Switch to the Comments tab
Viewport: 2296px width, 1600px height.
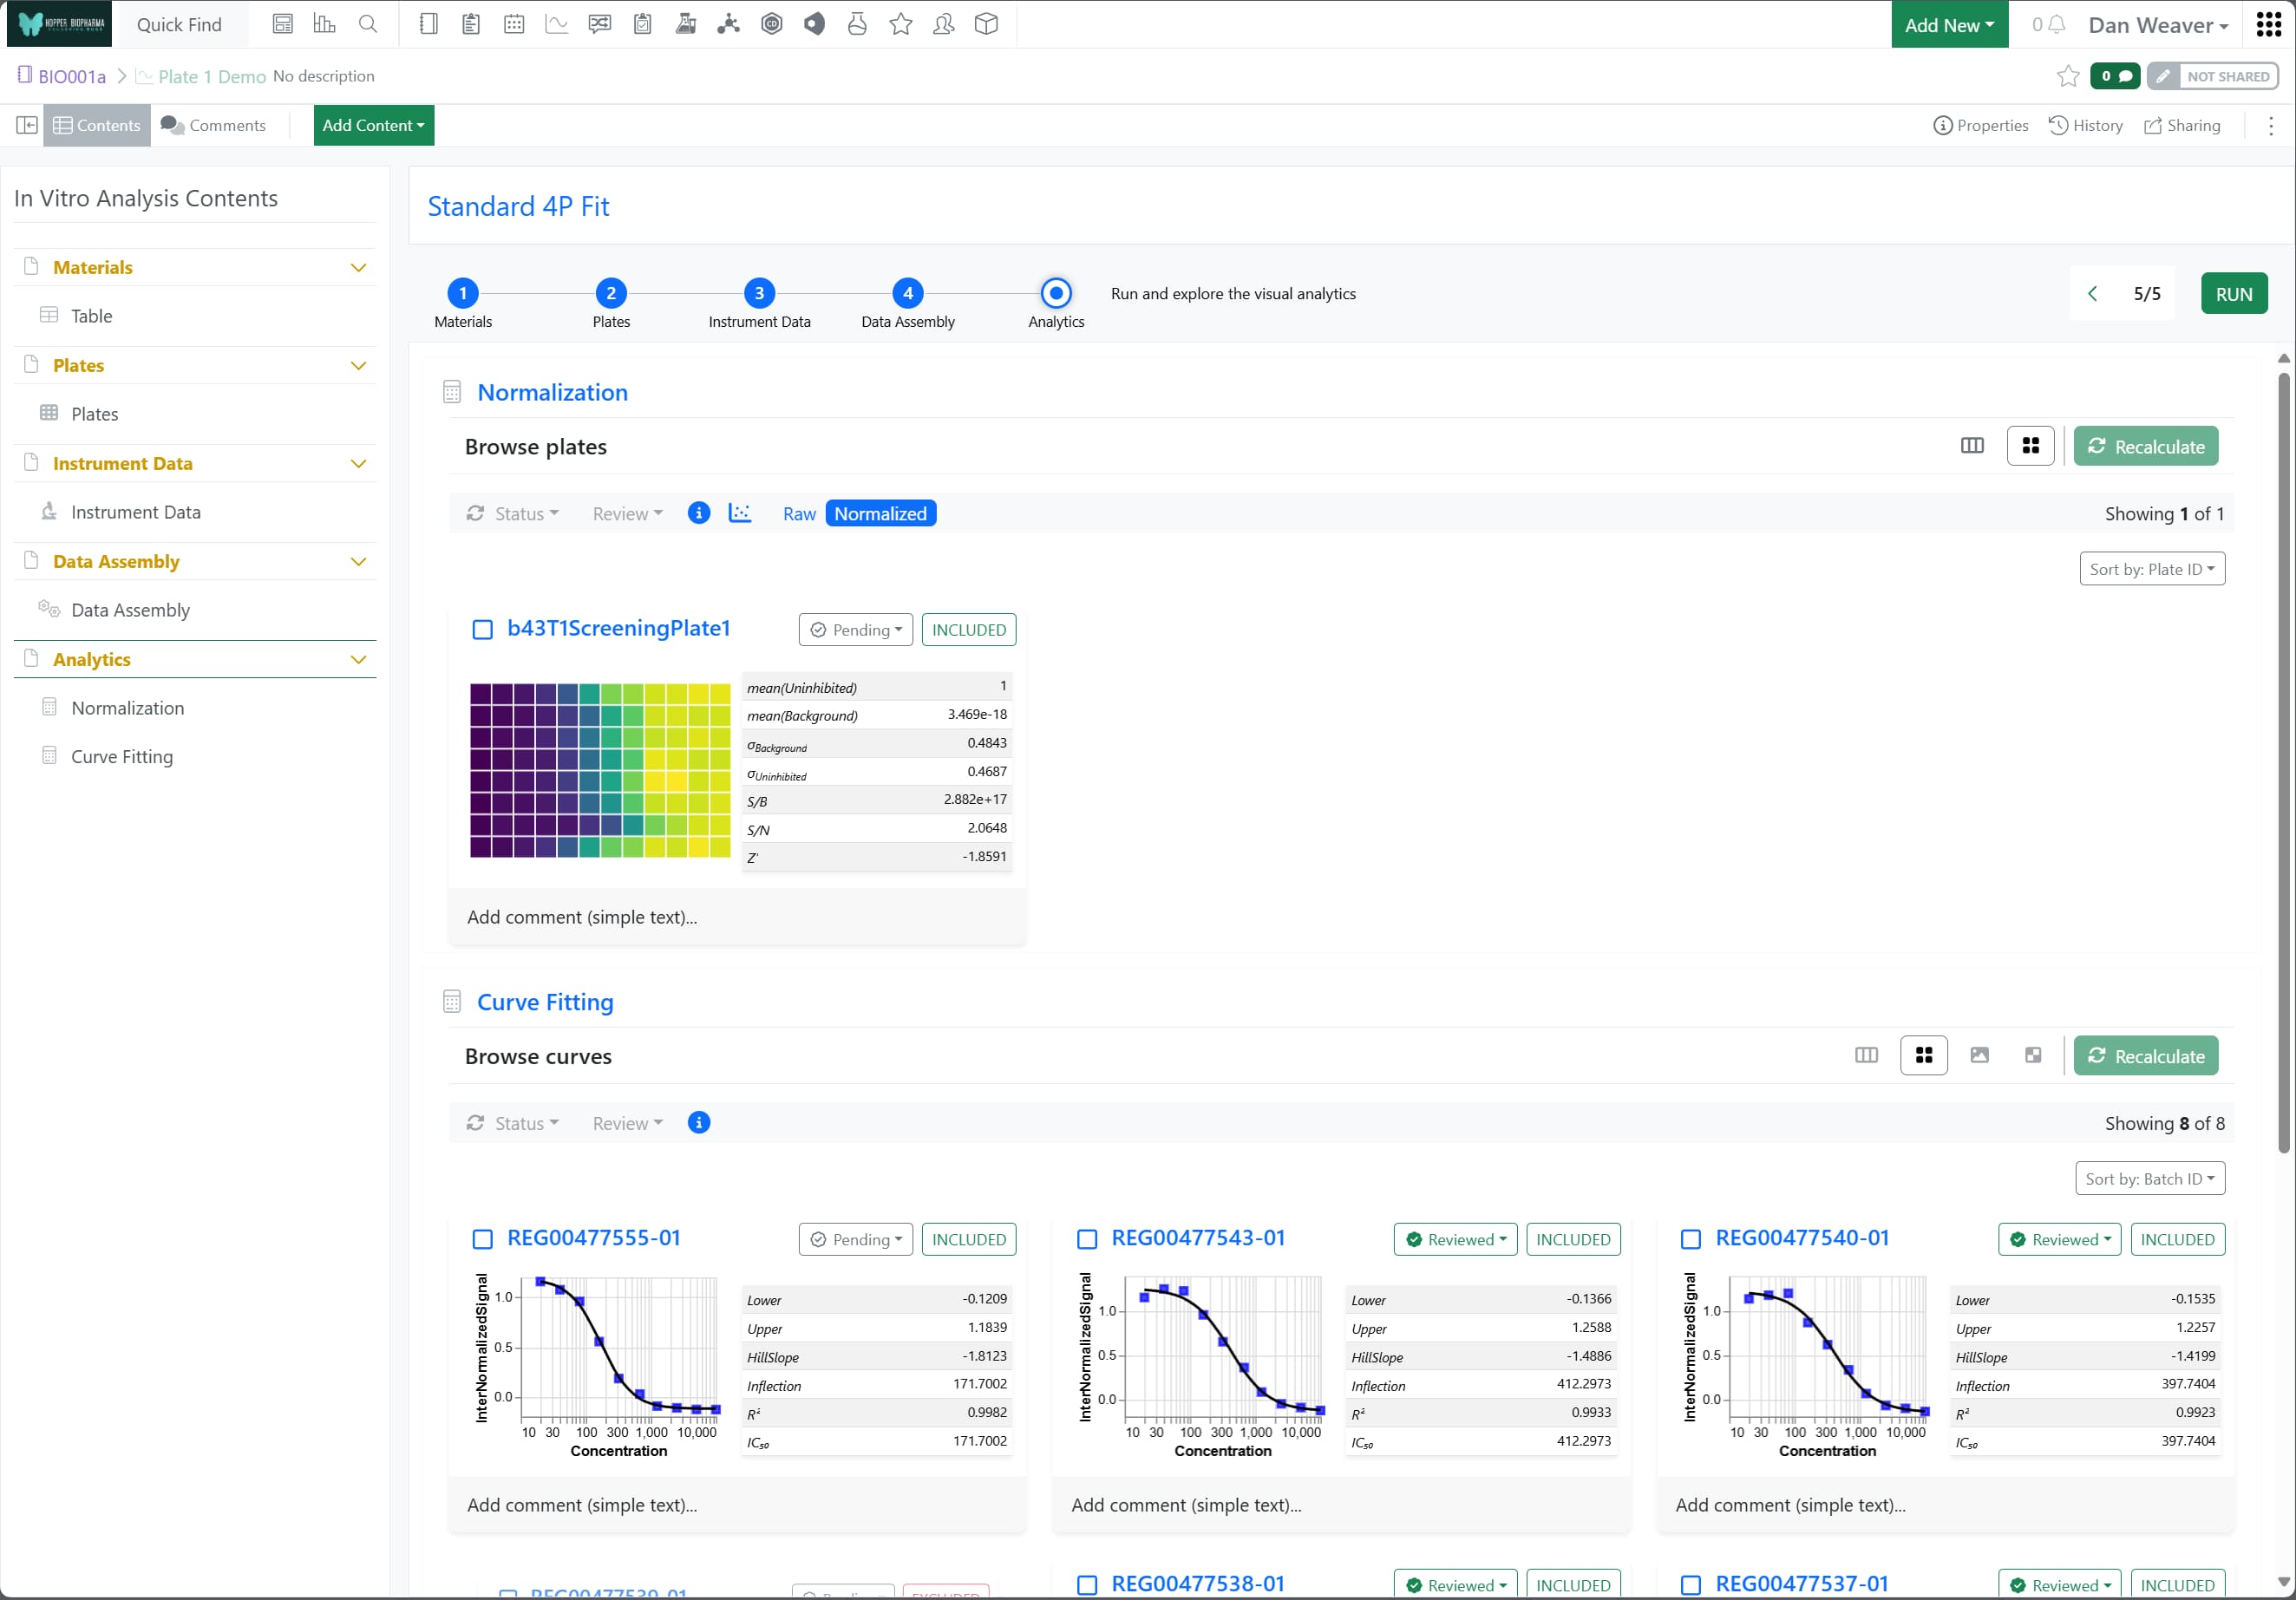pyautogui.click(x=213, y=125)
